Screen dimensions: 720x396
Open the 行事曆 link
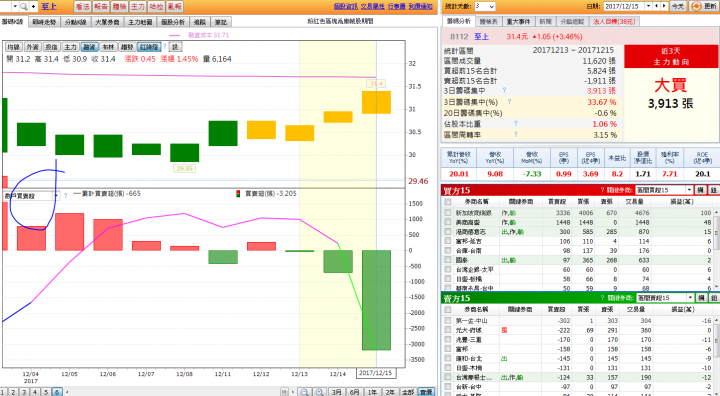(x=397, y=6)
